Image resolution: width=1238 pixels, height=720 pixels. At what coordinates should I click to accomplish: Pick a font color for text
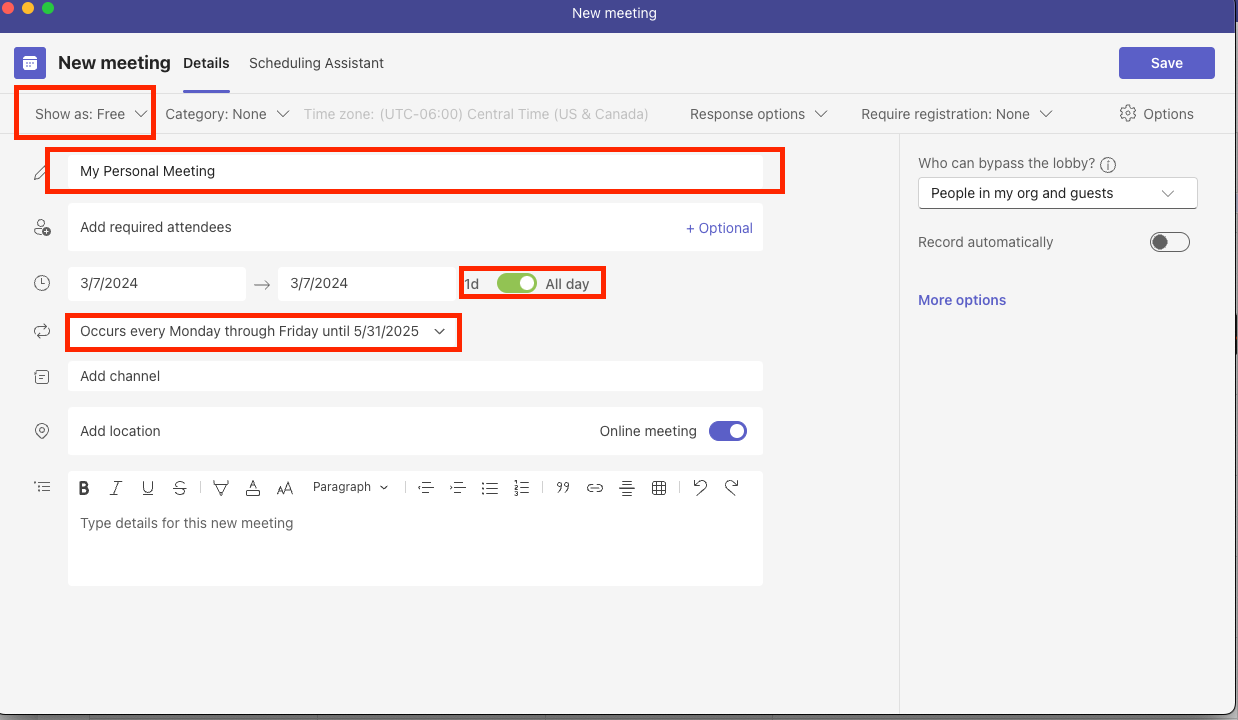coord(253,488)
